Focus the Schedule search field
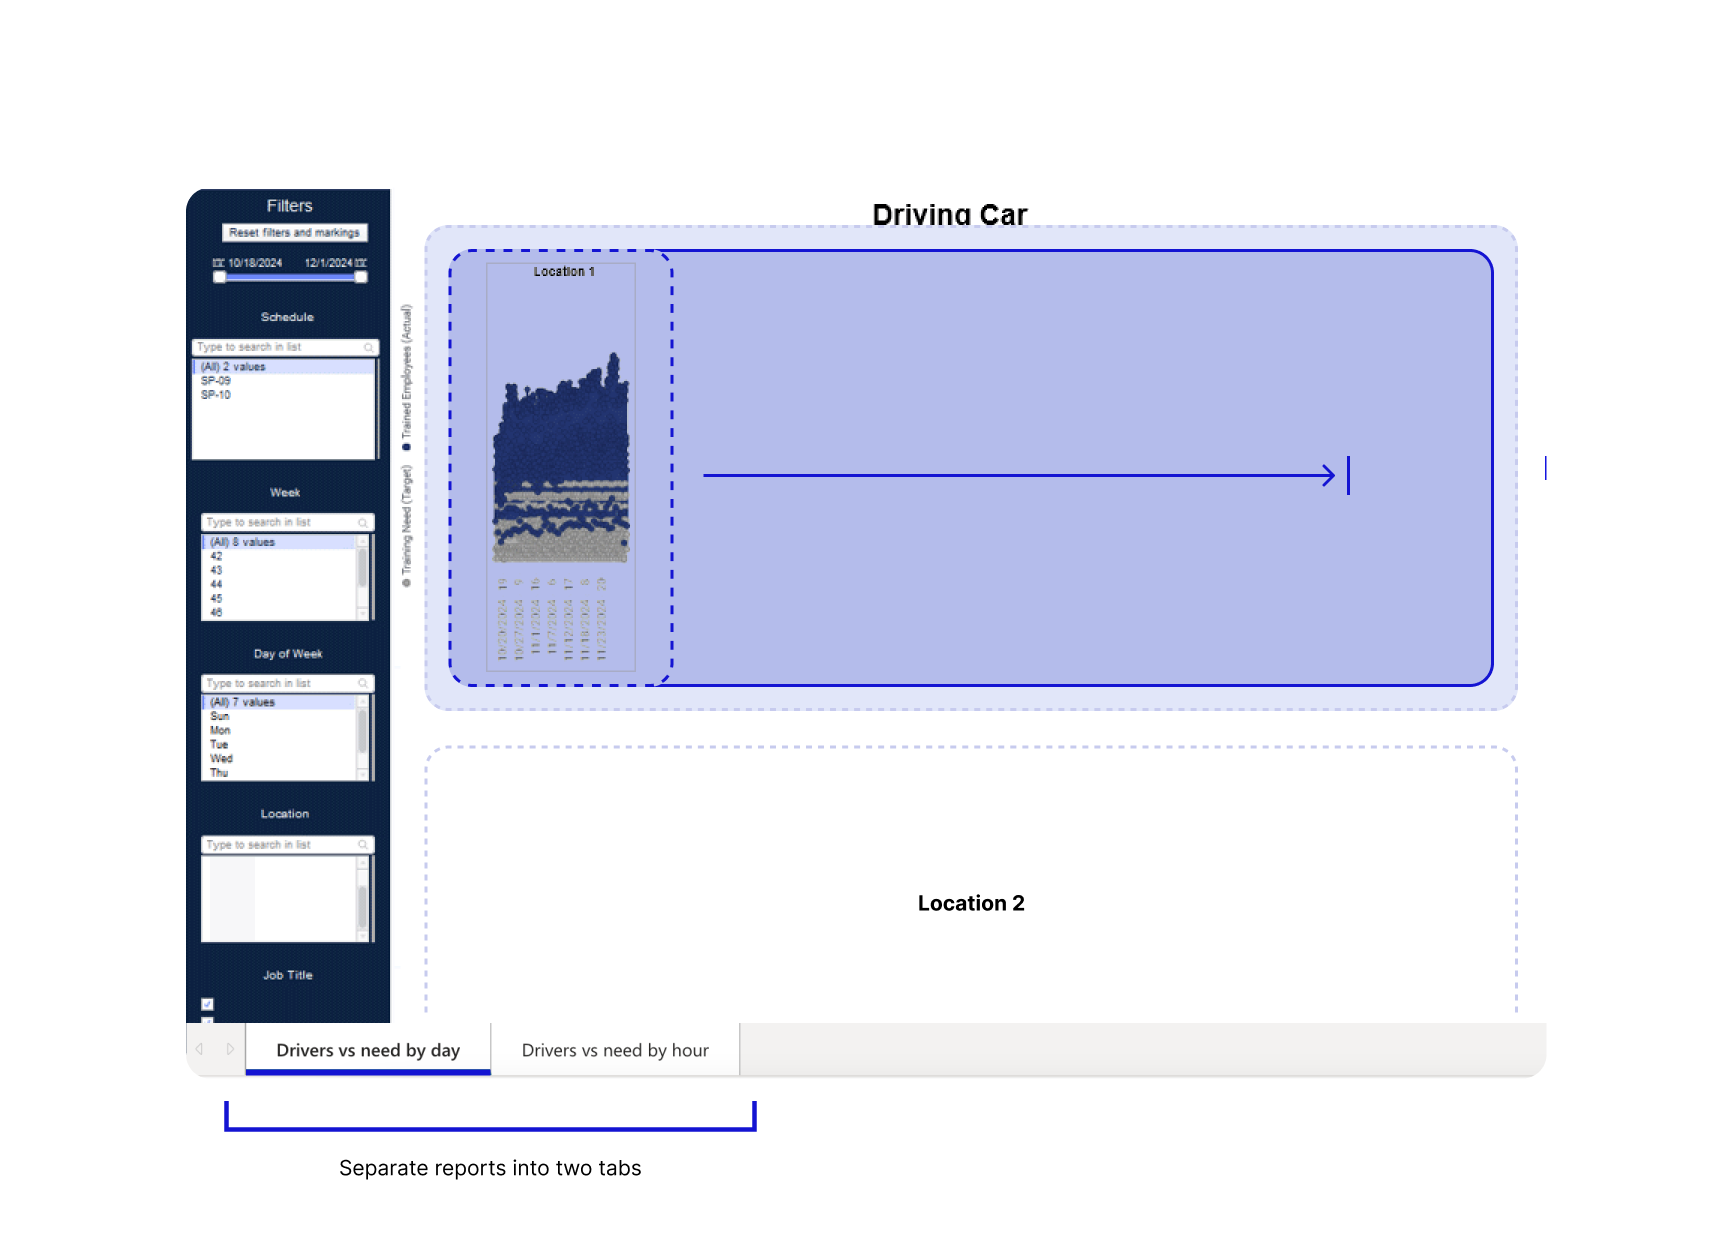This screenshot has width=1733, height=1235. [x=285, y=347]
